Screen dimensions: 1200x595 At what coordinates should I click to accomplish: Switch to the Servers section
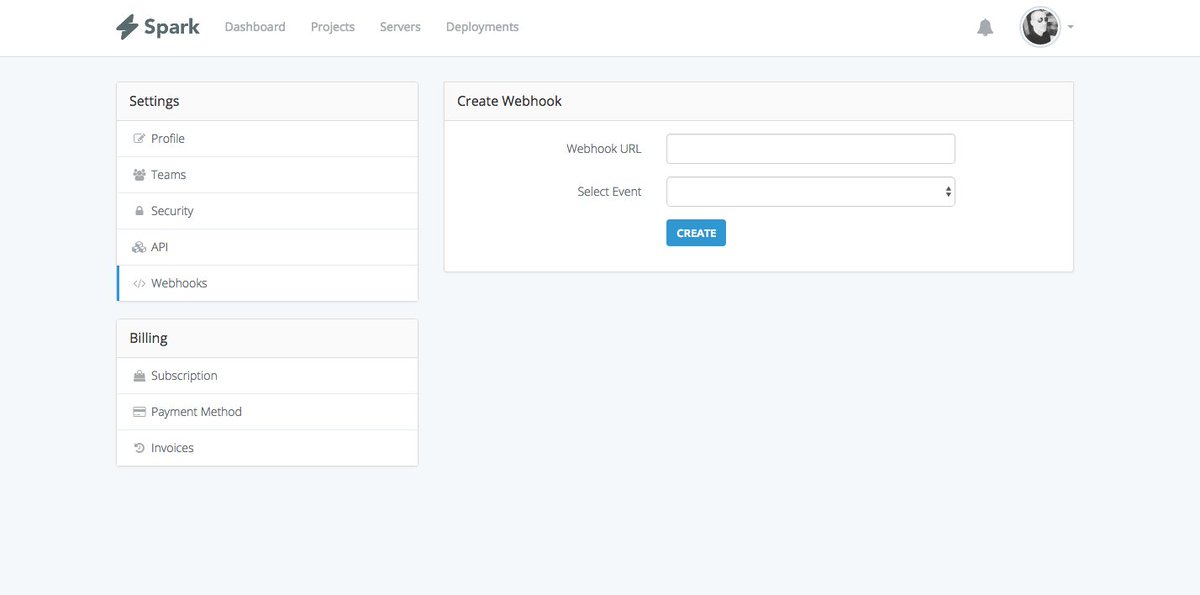(x=400, y=26)
